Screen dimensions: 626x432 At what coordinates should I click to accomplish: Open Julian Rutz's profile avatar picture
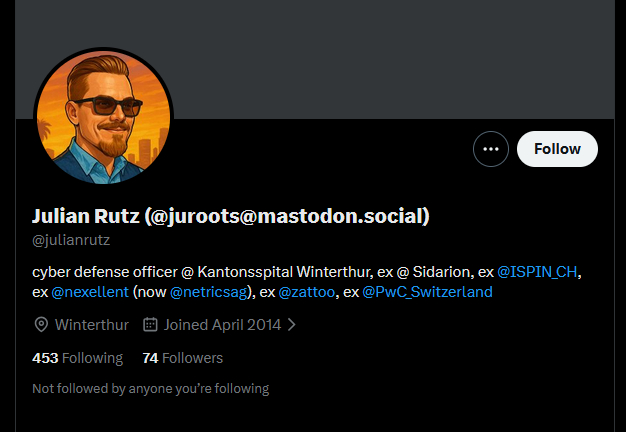103,118
